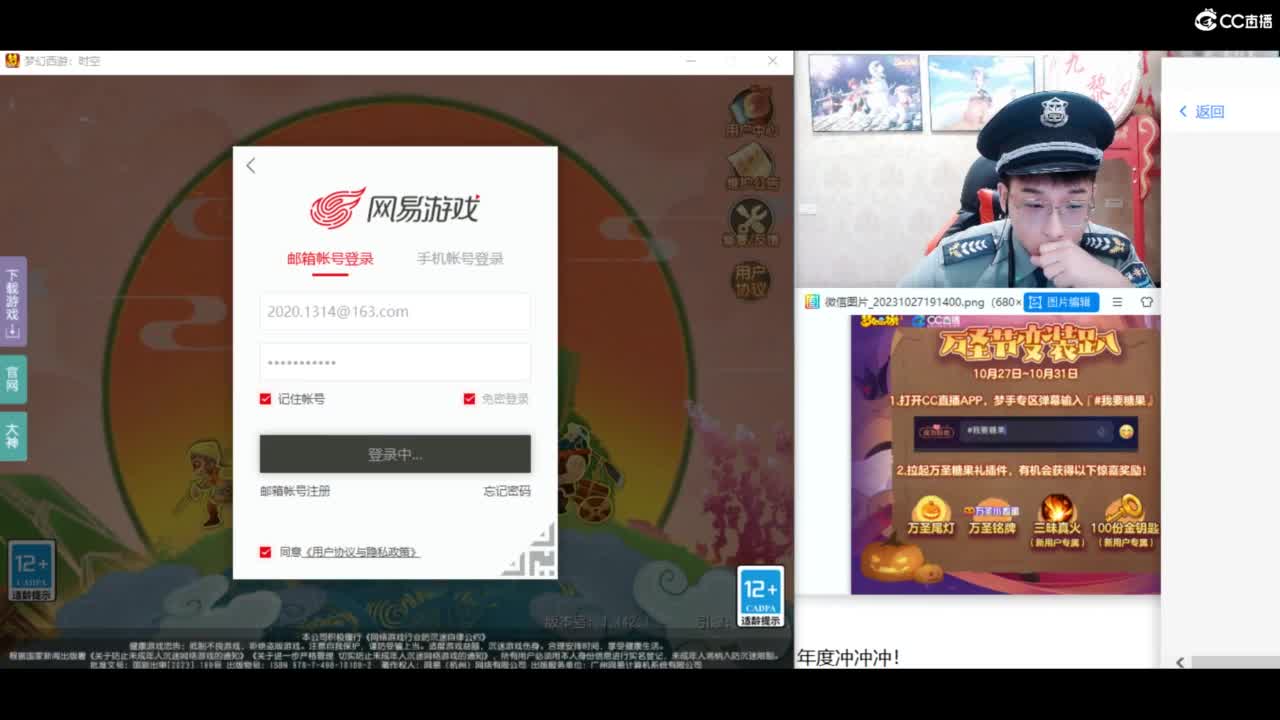This screenshot has height=720, width=1280.
Task: Open the 维护公告 maintenance notice icon
Action: click(751, 167)
